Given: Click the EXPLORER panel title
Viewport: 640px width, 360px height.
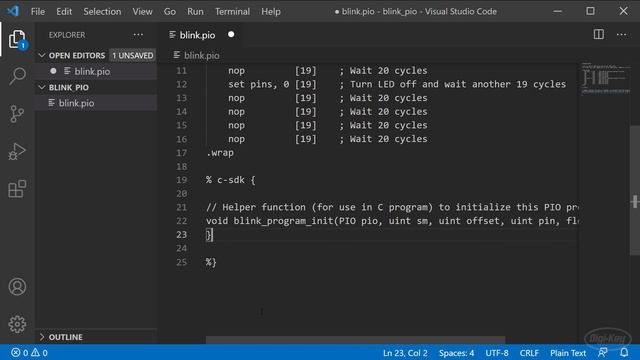Looking at the screenshot, I should tap(67, 35).
